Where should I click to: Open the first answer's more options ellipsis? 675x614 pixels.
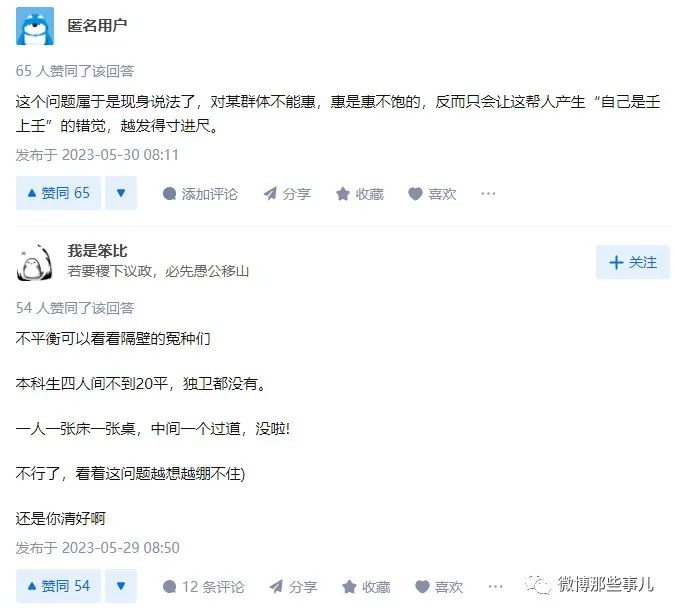pyautogui.click(x=488, y=194)
